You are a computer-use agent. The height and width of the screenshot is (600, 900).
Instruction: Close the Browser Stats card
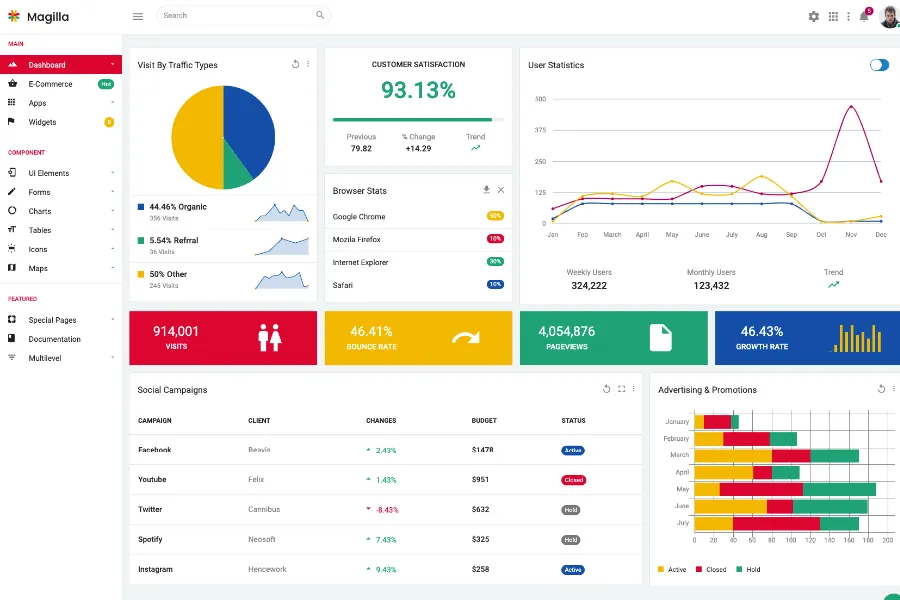coord(501,190)
